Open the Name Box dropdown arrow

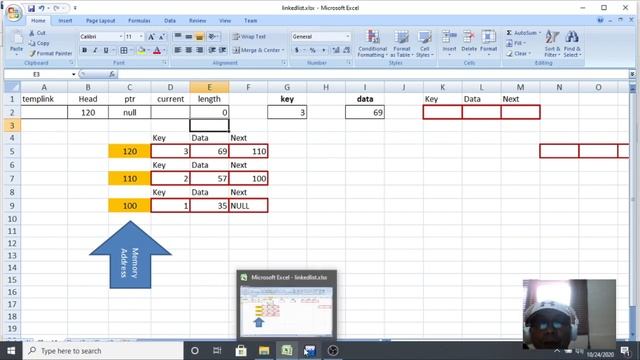tap(73, 74)
